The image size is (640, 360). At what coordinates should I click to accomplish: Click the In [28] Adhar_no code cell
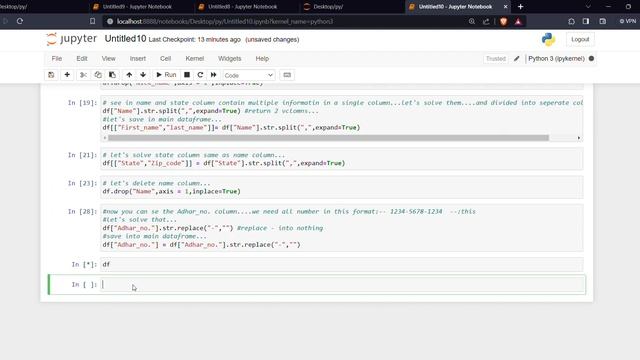tap(342, 228)
